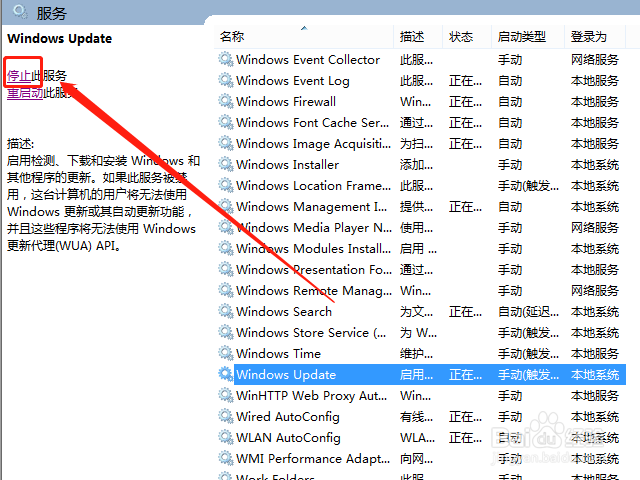This screenshot has height=480, width=640.
Task: Click the gear icon beside Windows Presentation Foundation
Action: 226,269
